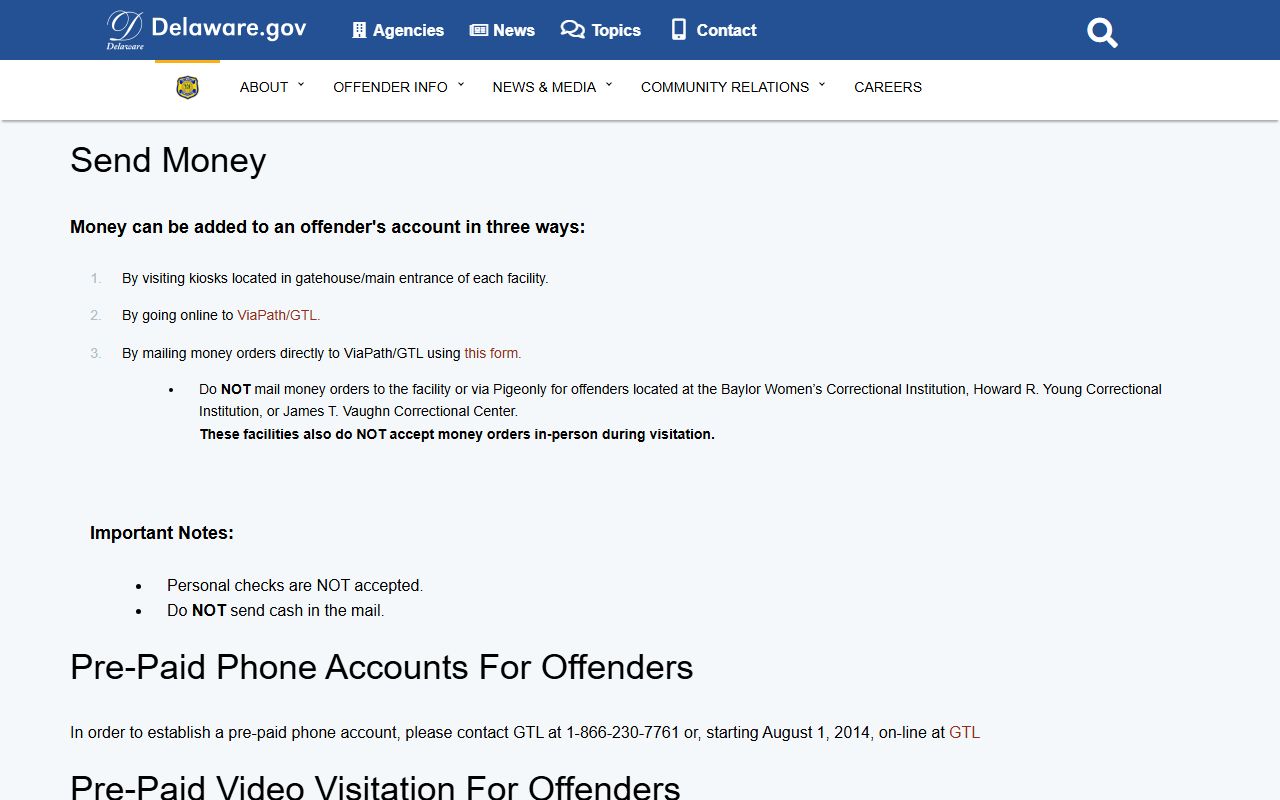Click the Department of Correction badge icon
The height and width of the screenshot is (800, 1280).
(x=187, y=88)
